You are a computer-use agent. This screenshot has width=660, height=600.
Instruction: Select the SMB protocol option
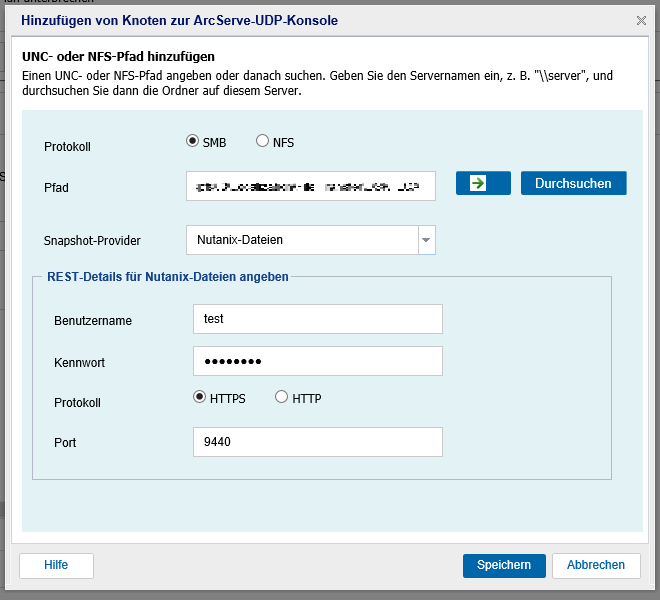(x=192, y=141)
